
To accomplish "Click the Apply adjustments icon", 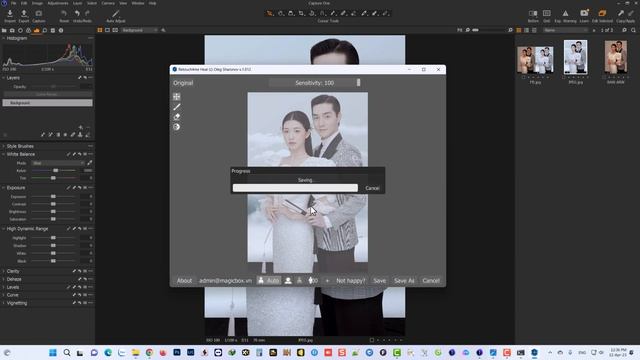I will coord(631,13).
